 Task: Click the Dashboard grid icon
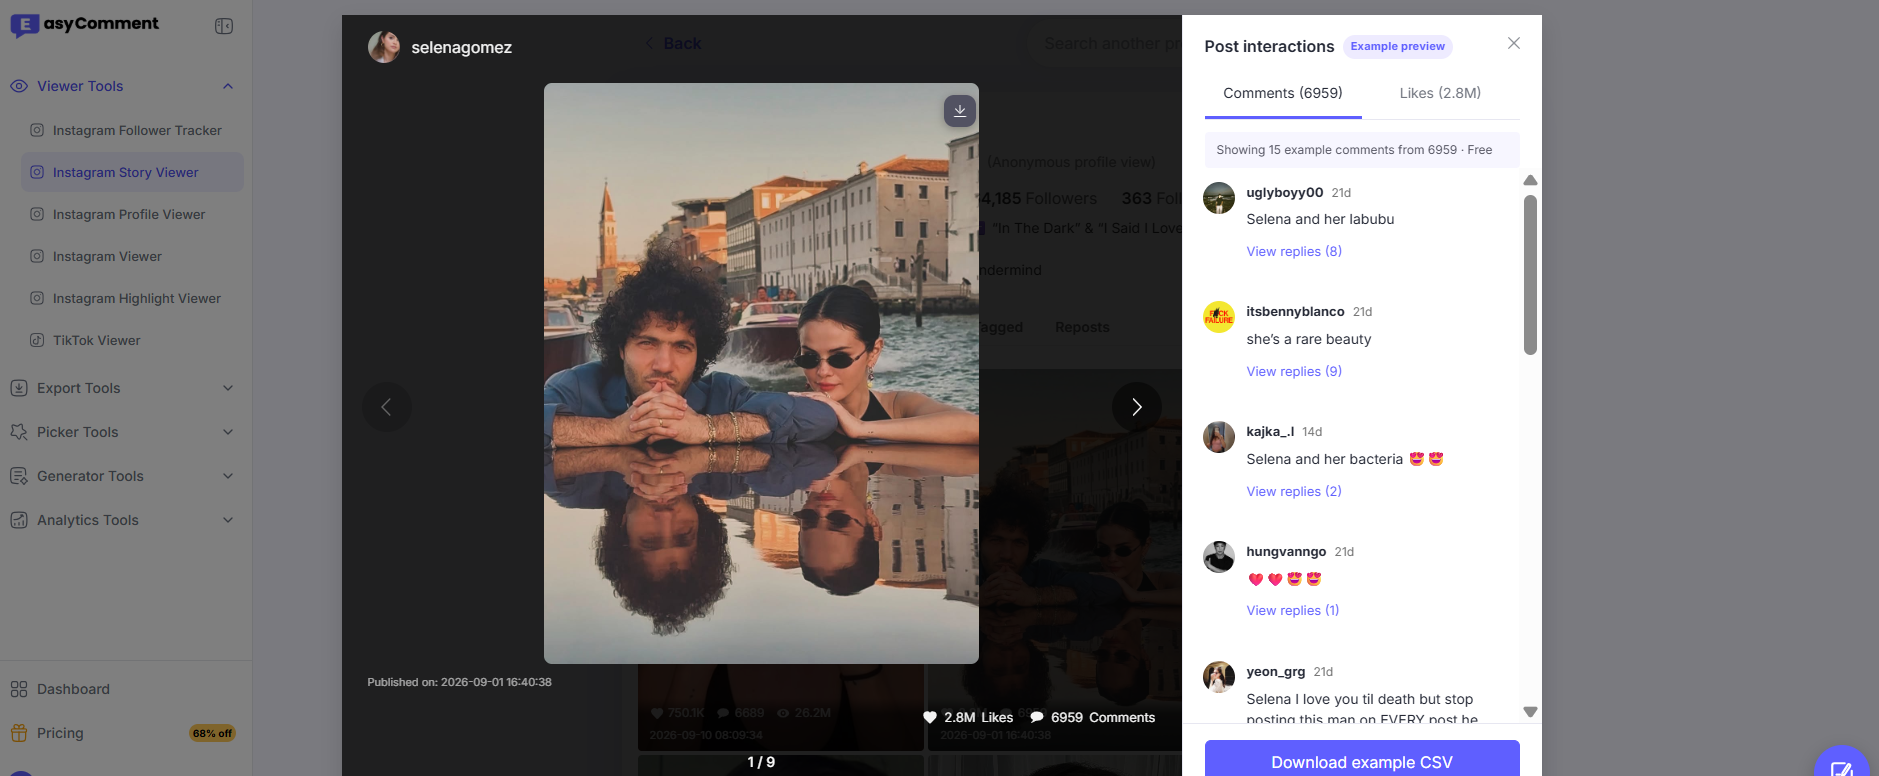[18, 689]
